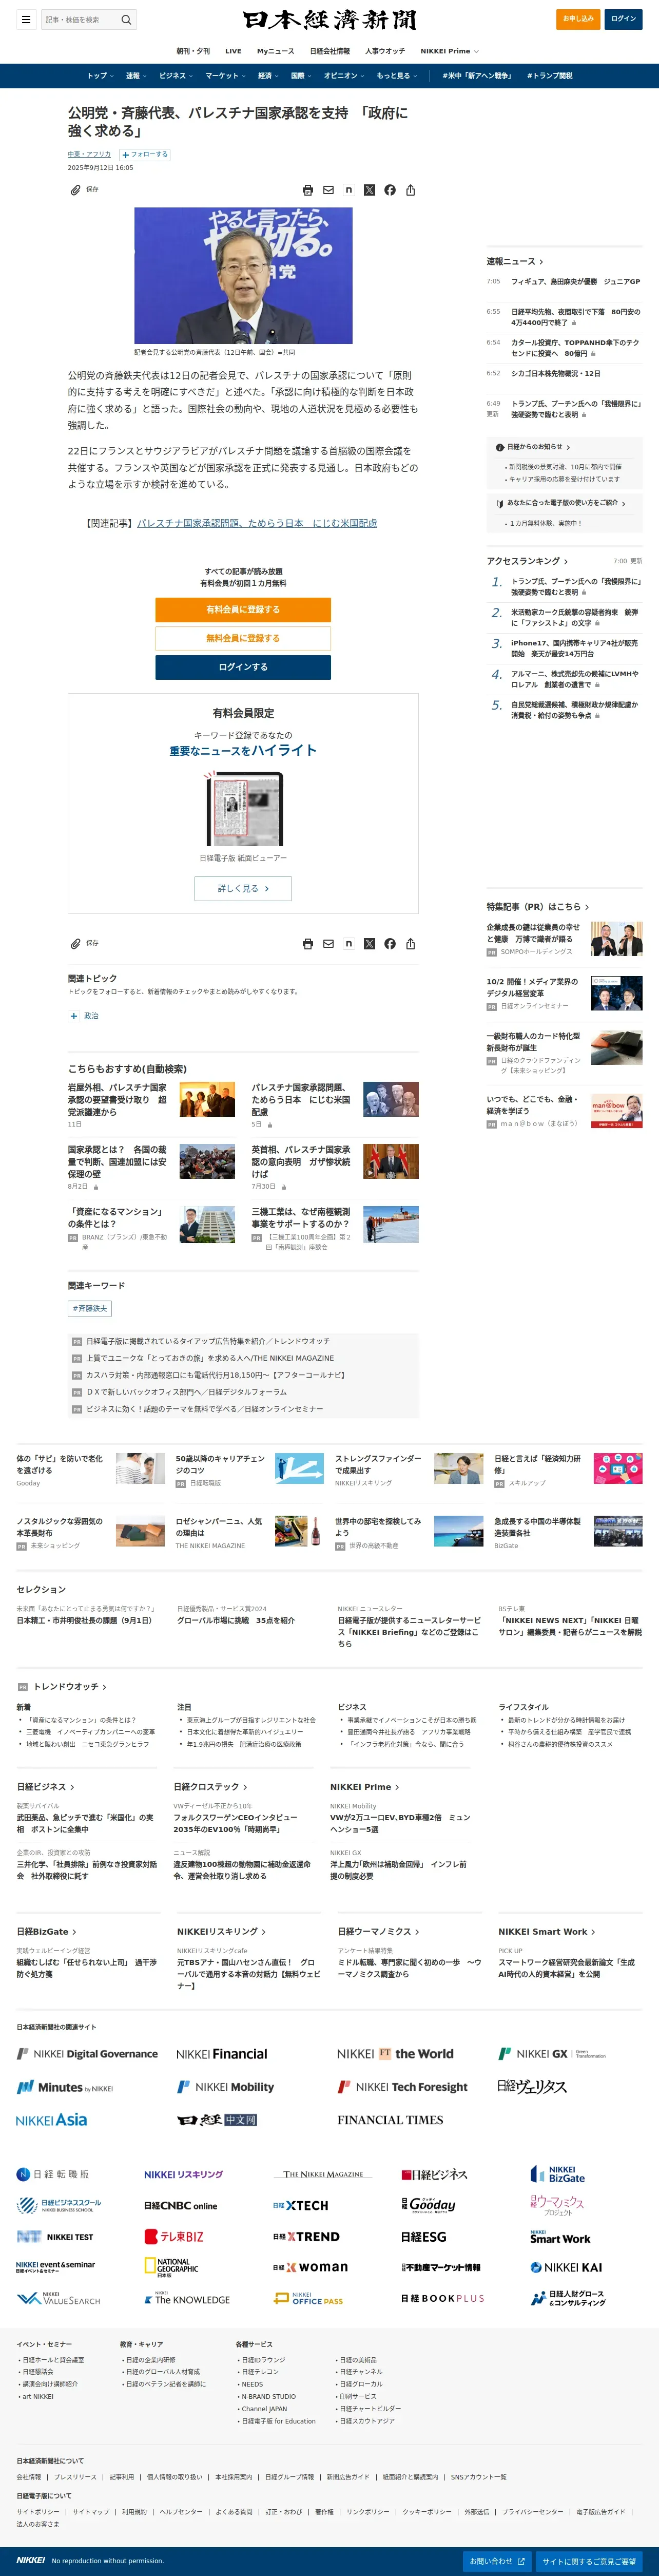Open the 速報ニュース section heading

pos(515,261)
